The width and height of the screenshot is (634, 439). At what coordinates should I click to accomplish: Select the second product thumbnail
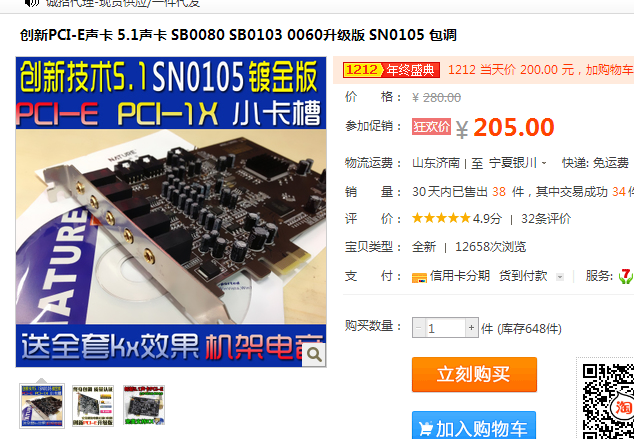click(x=93, y=405)
